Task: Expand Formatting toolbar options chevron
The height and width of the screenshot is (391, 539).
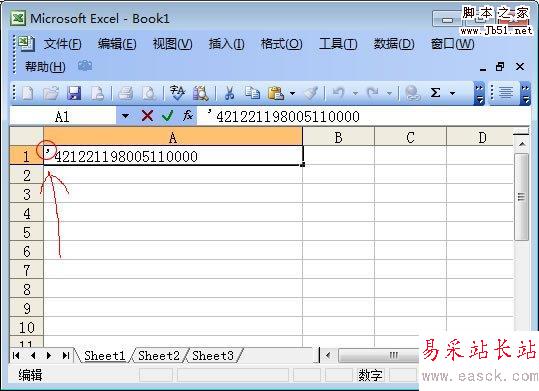Action: [525, 93]
